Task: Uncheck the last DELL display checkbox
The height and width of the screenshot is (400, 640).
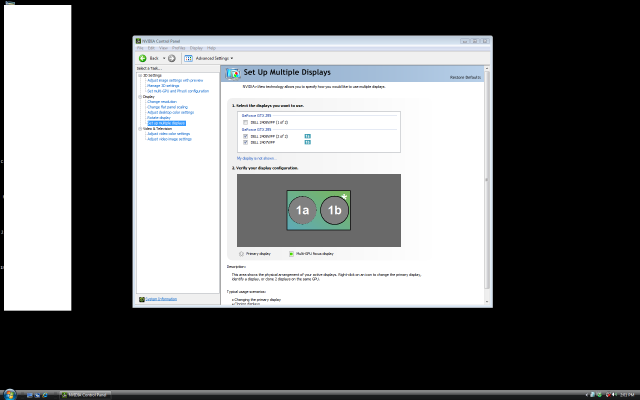Action: coord(245,142)
